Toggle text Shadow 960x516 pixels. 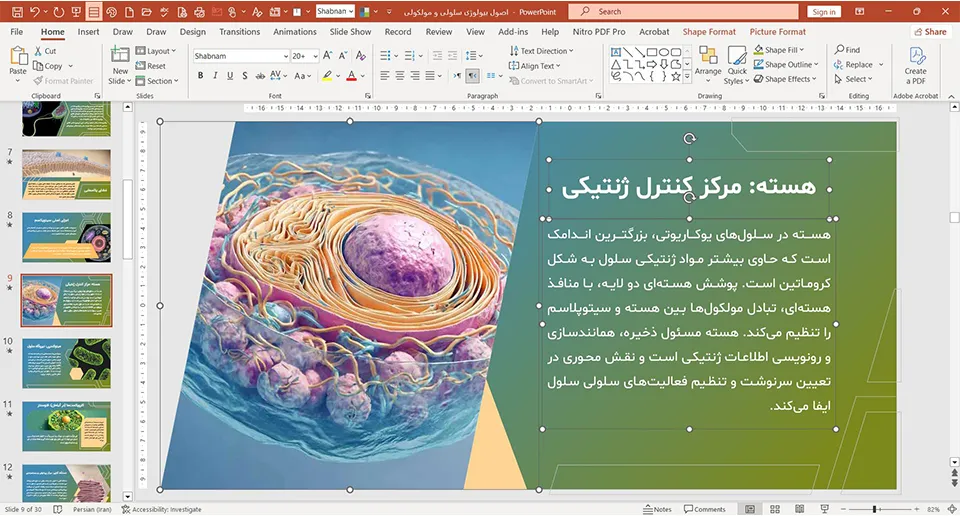coord(244,75)
